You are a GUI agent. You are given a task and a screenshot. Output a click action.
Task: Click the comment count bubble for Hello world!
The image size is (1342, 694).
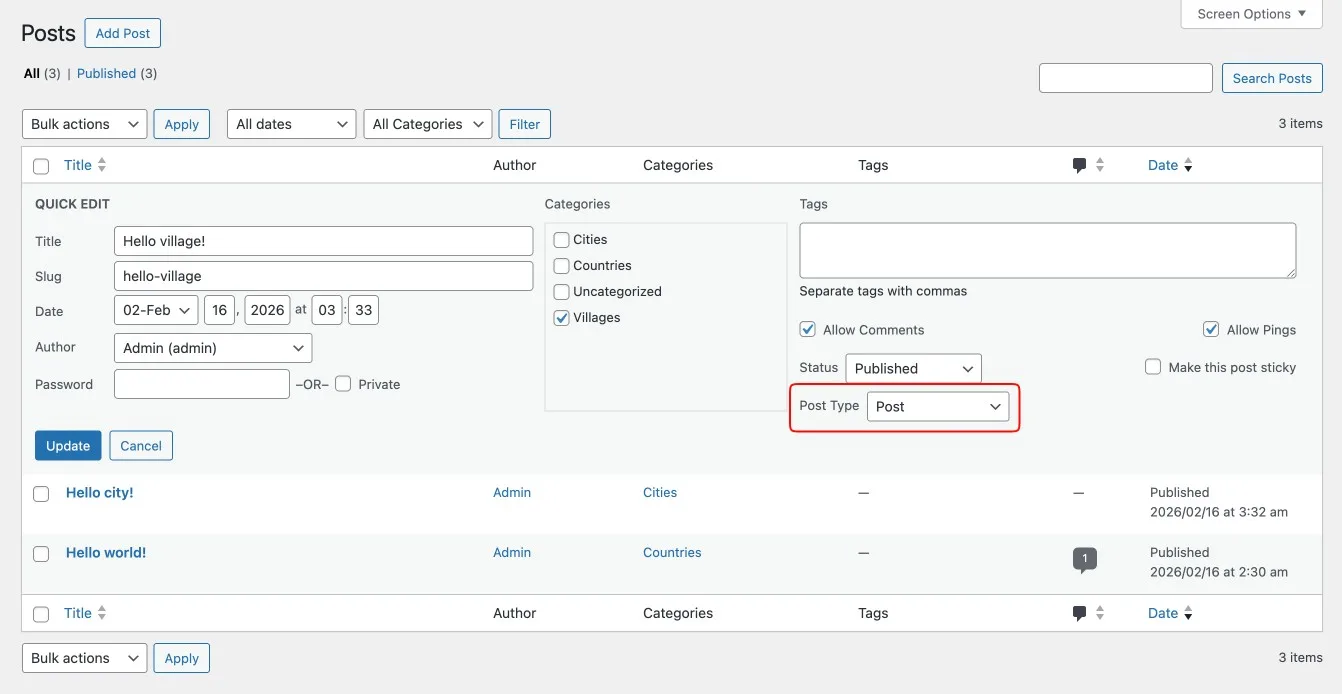point(1084,559)
